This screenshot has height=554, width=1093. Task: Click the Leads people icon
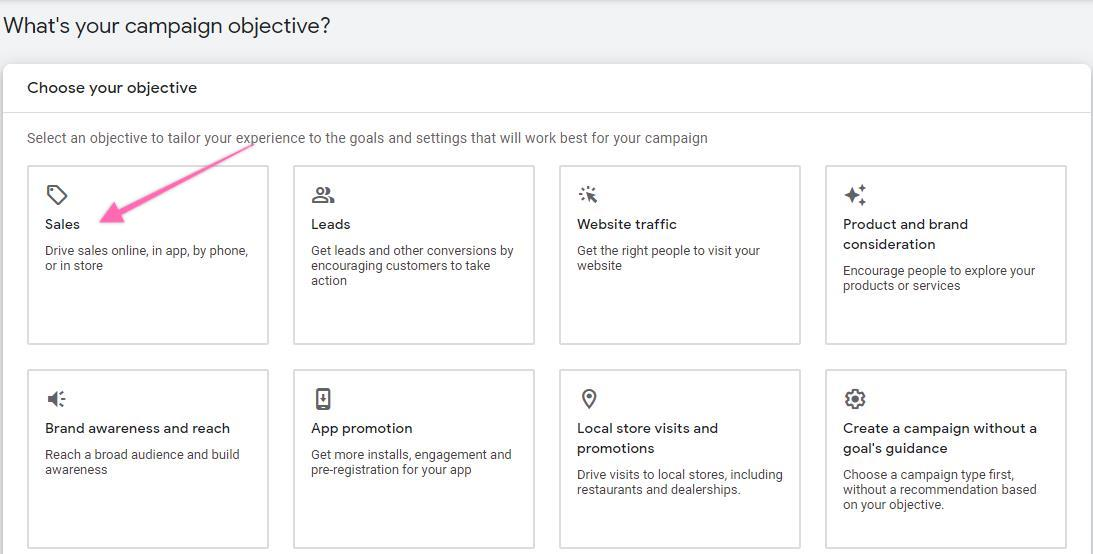click(x=323, y=195)
